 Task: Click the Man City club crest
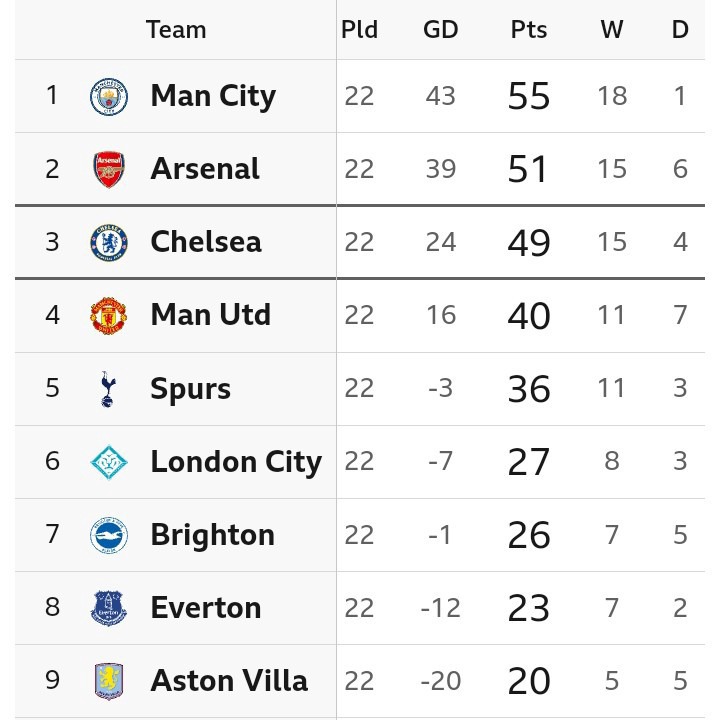pyautogui.click(x=109, y=96)
